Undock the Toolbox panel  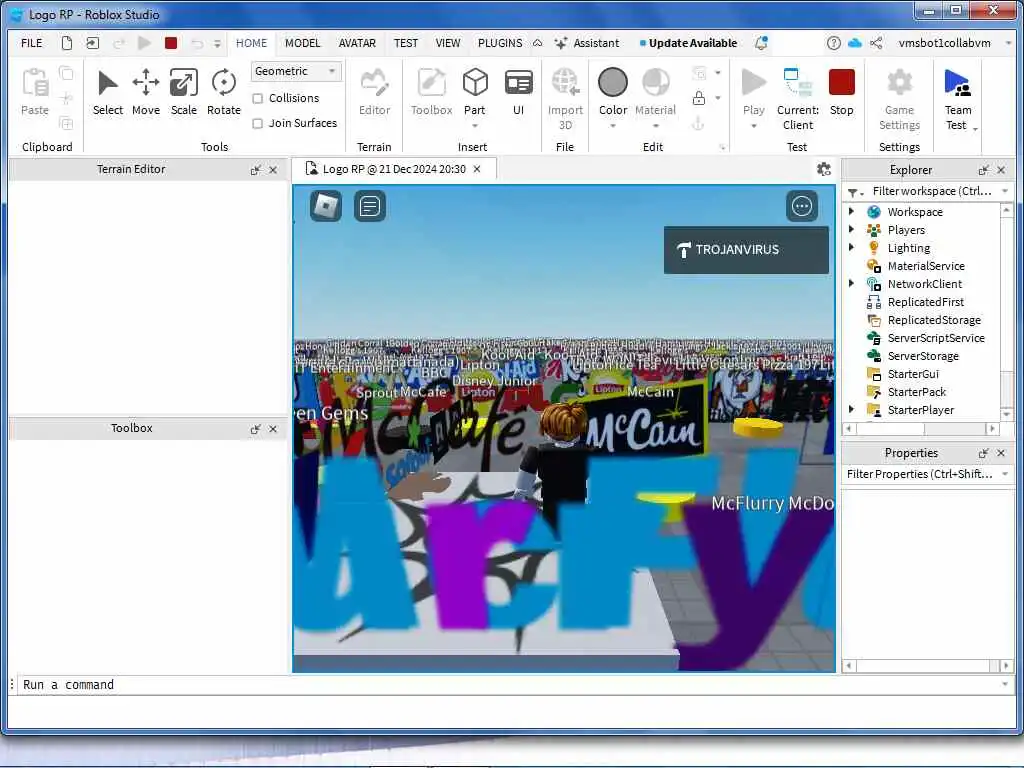[x=255, y=429]
